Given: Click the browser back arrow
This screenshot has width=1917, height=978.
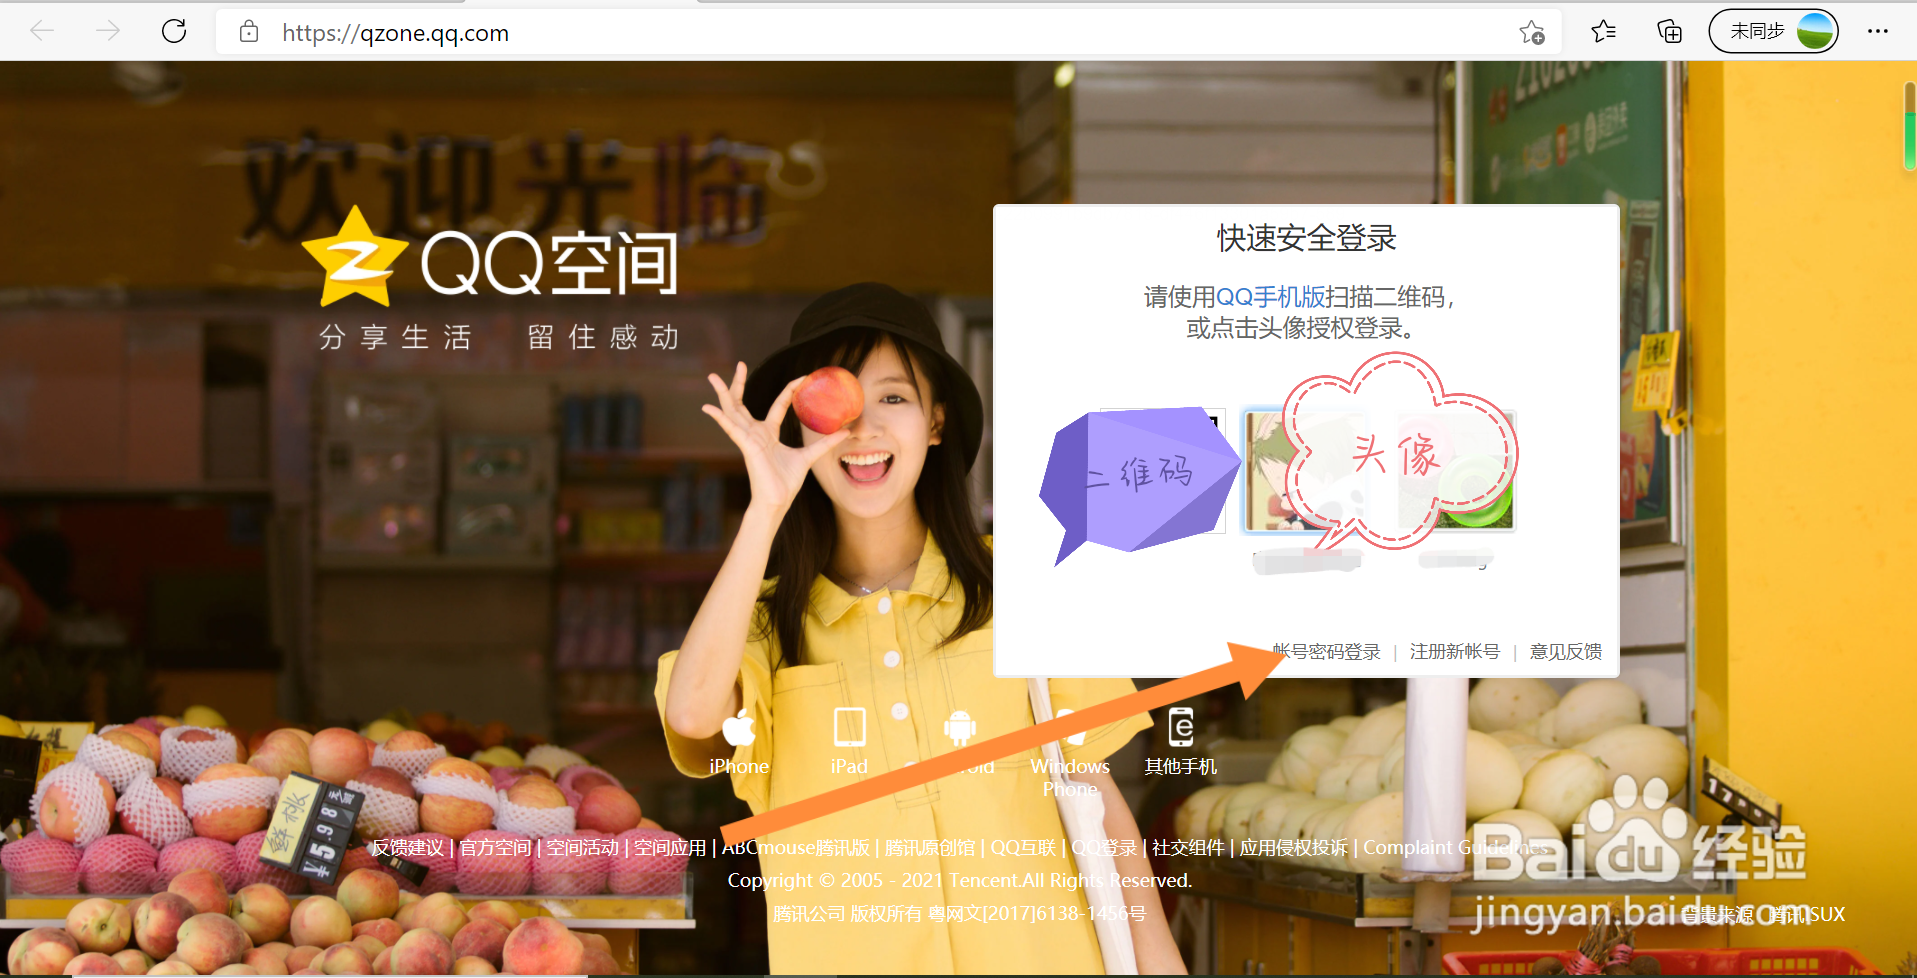Looking at the screenshot, I should point(42,32).
